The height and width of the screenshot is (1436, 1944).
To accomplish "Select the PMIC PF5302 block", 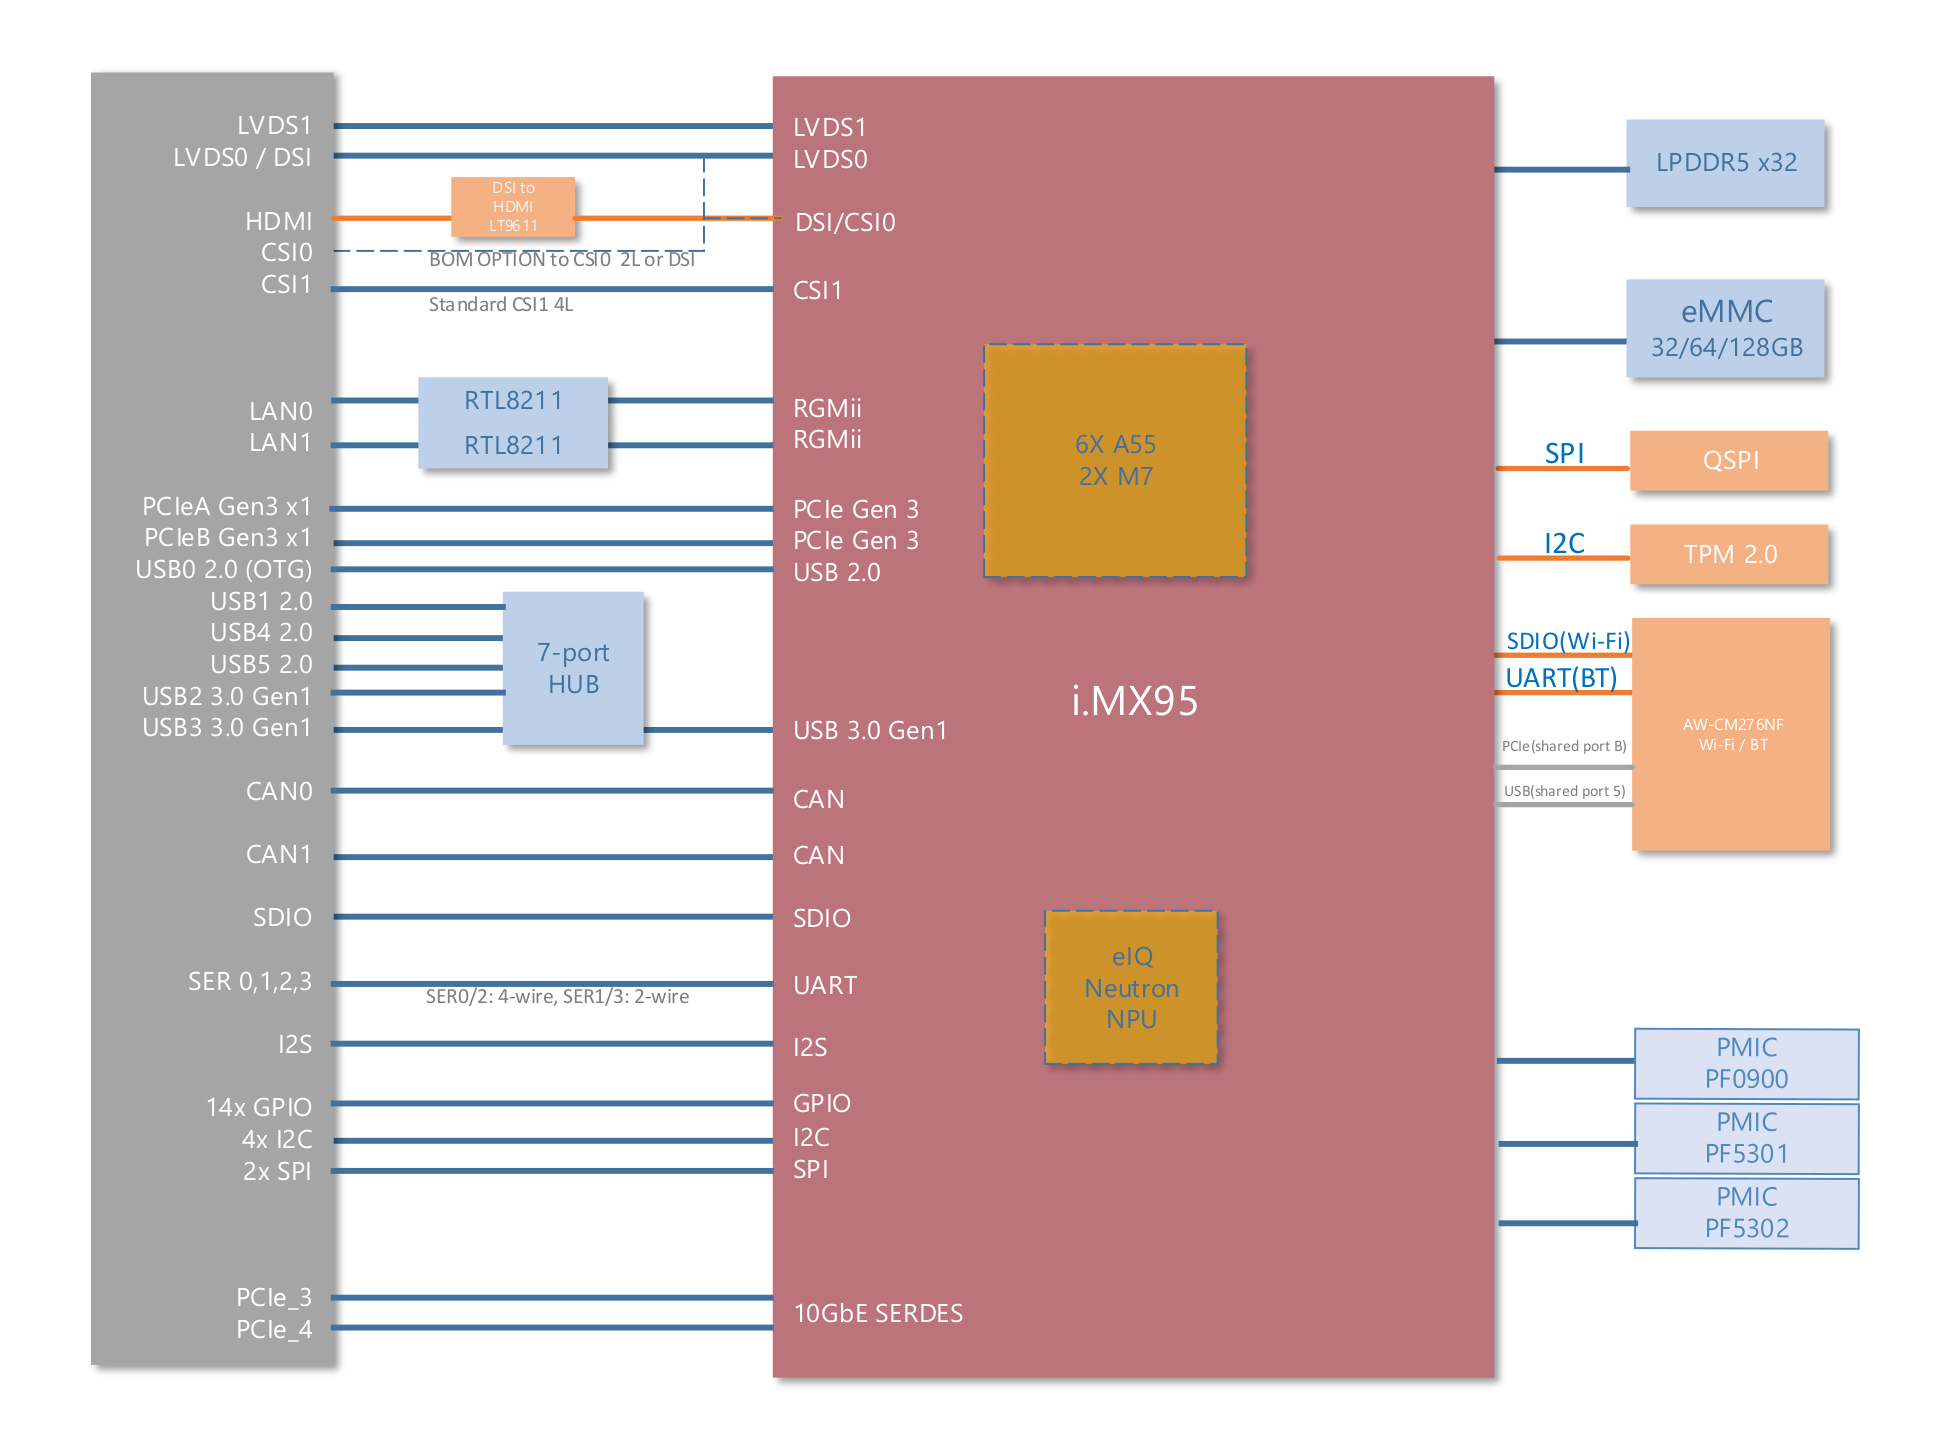I will [1746, 1213].
